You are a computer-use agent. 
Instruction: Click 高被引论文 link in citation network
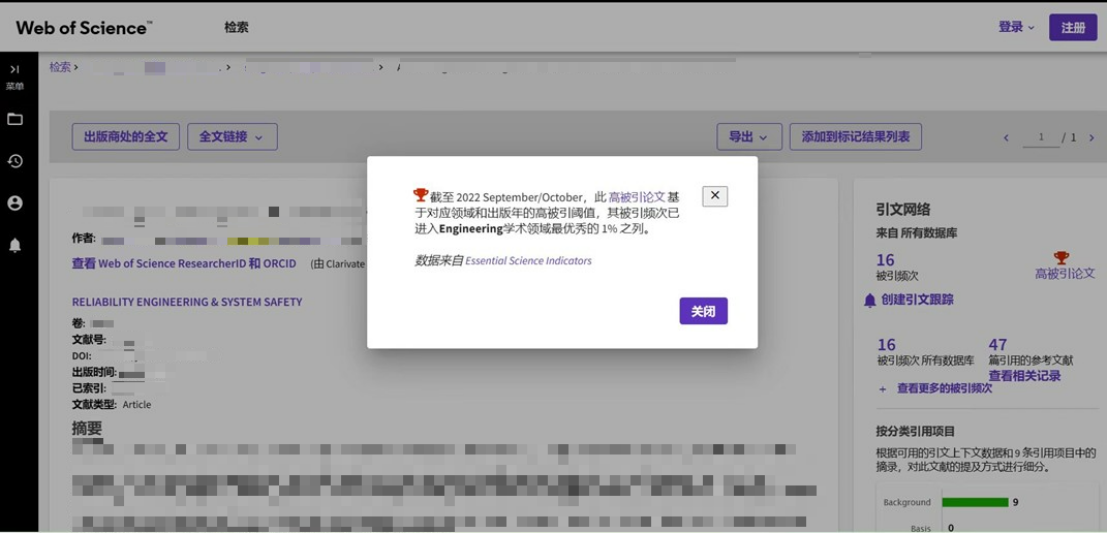(1065, 273)
